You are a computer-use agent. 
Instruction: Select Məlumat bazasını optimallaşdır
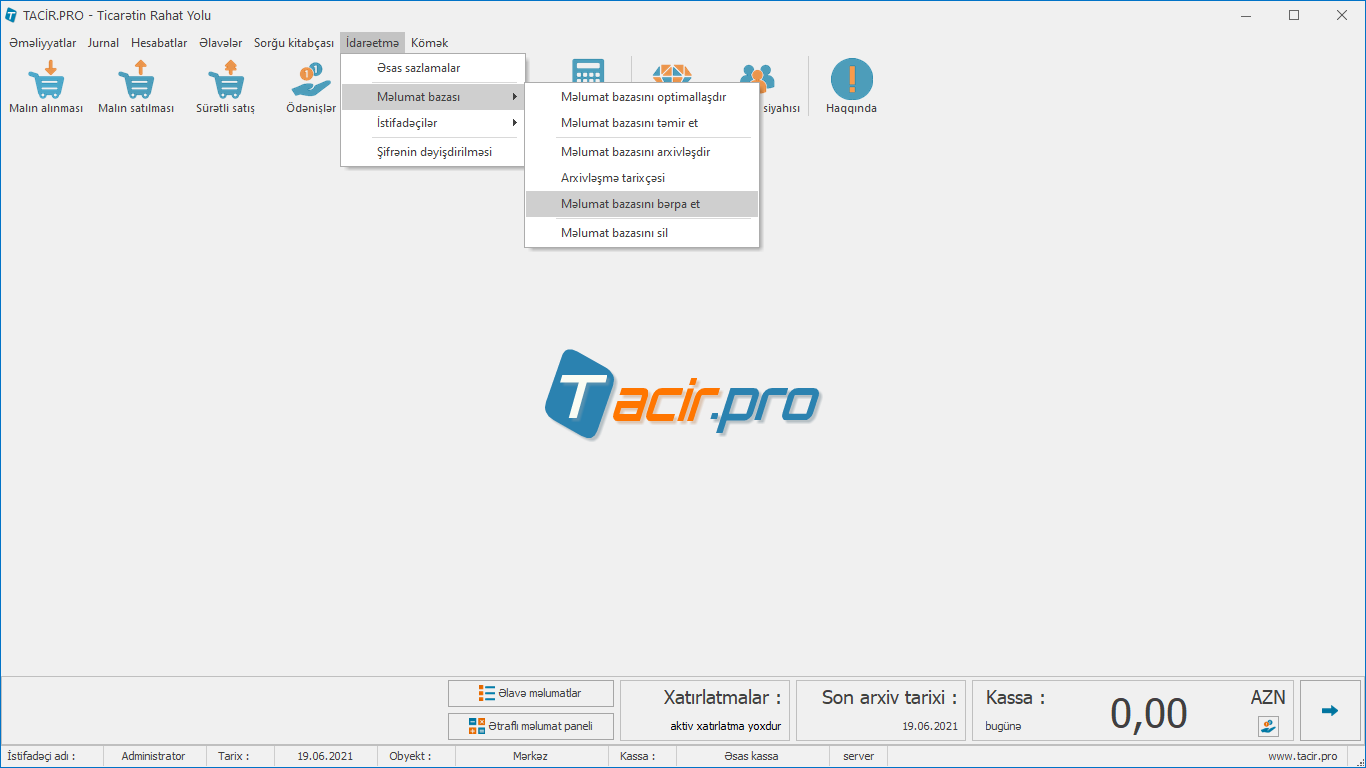coord(641,97)
